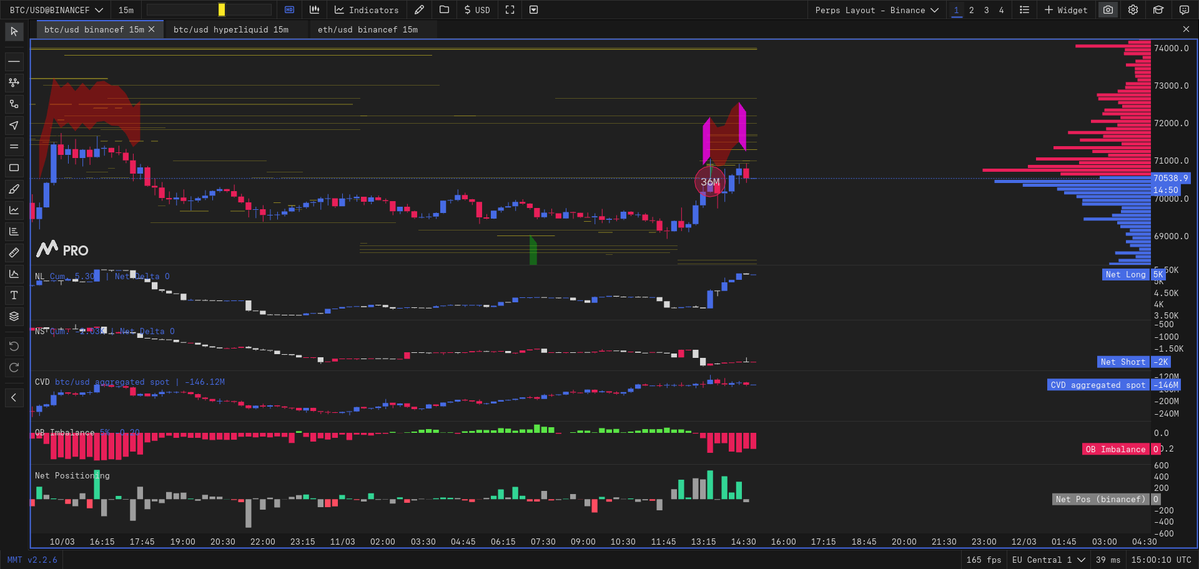Click the 39 ms latency indicator
1199x569 pixels.
pyautogui.click(x=1106, y=560)
